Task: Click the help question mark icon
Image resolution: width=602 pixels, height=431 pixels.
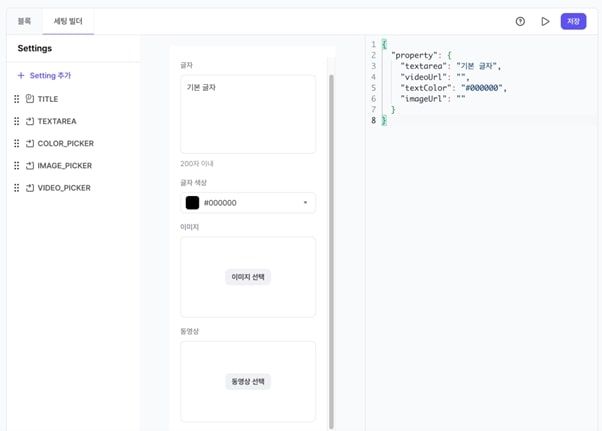Action: coord(520,21)
